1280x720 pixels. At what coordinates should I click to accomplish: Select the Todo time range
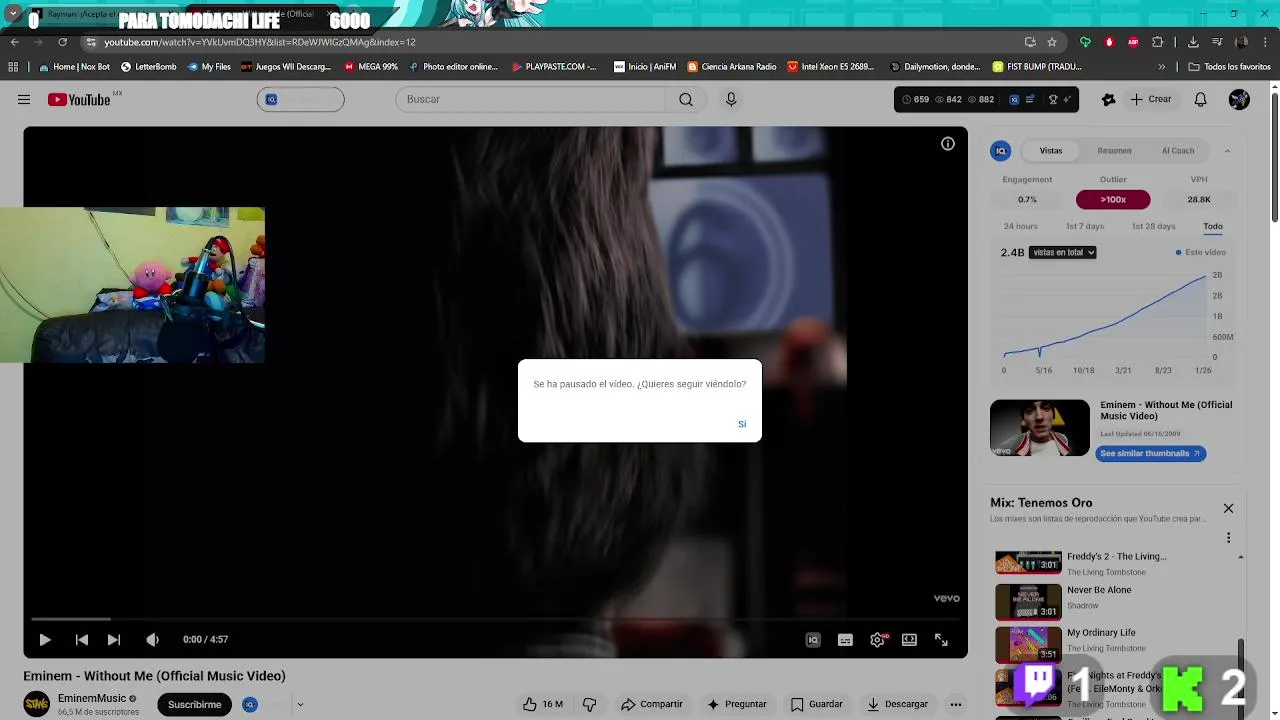click(1213, 226)
